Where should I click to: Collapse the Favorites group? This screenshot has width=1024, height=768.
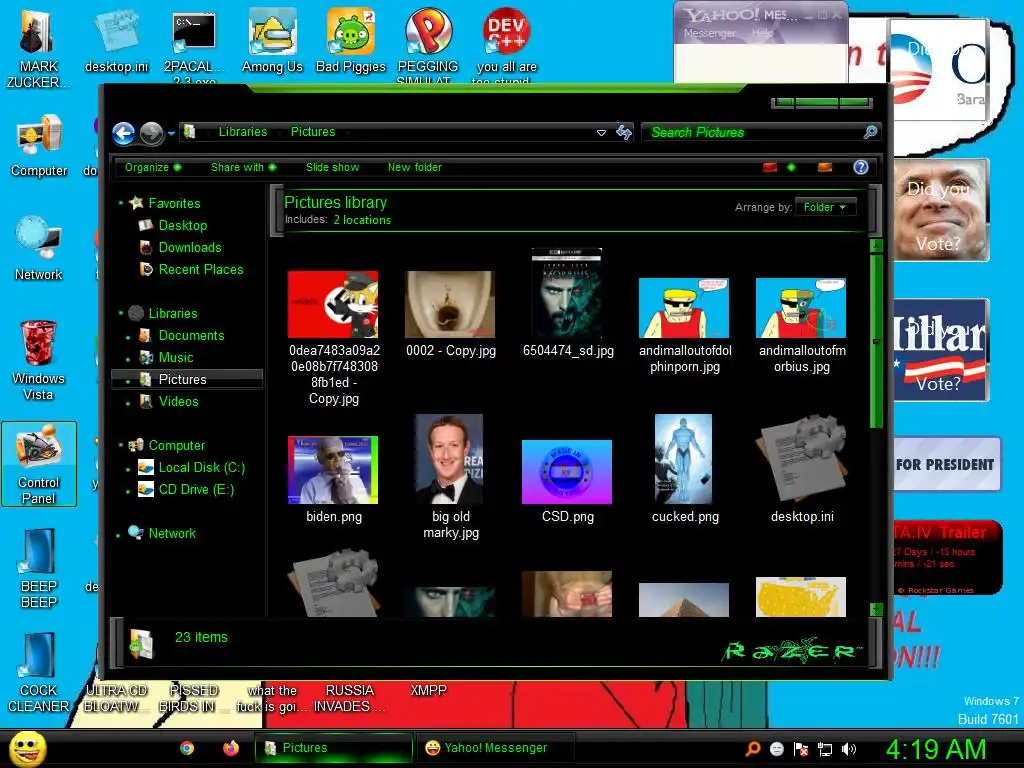(121, 203)
